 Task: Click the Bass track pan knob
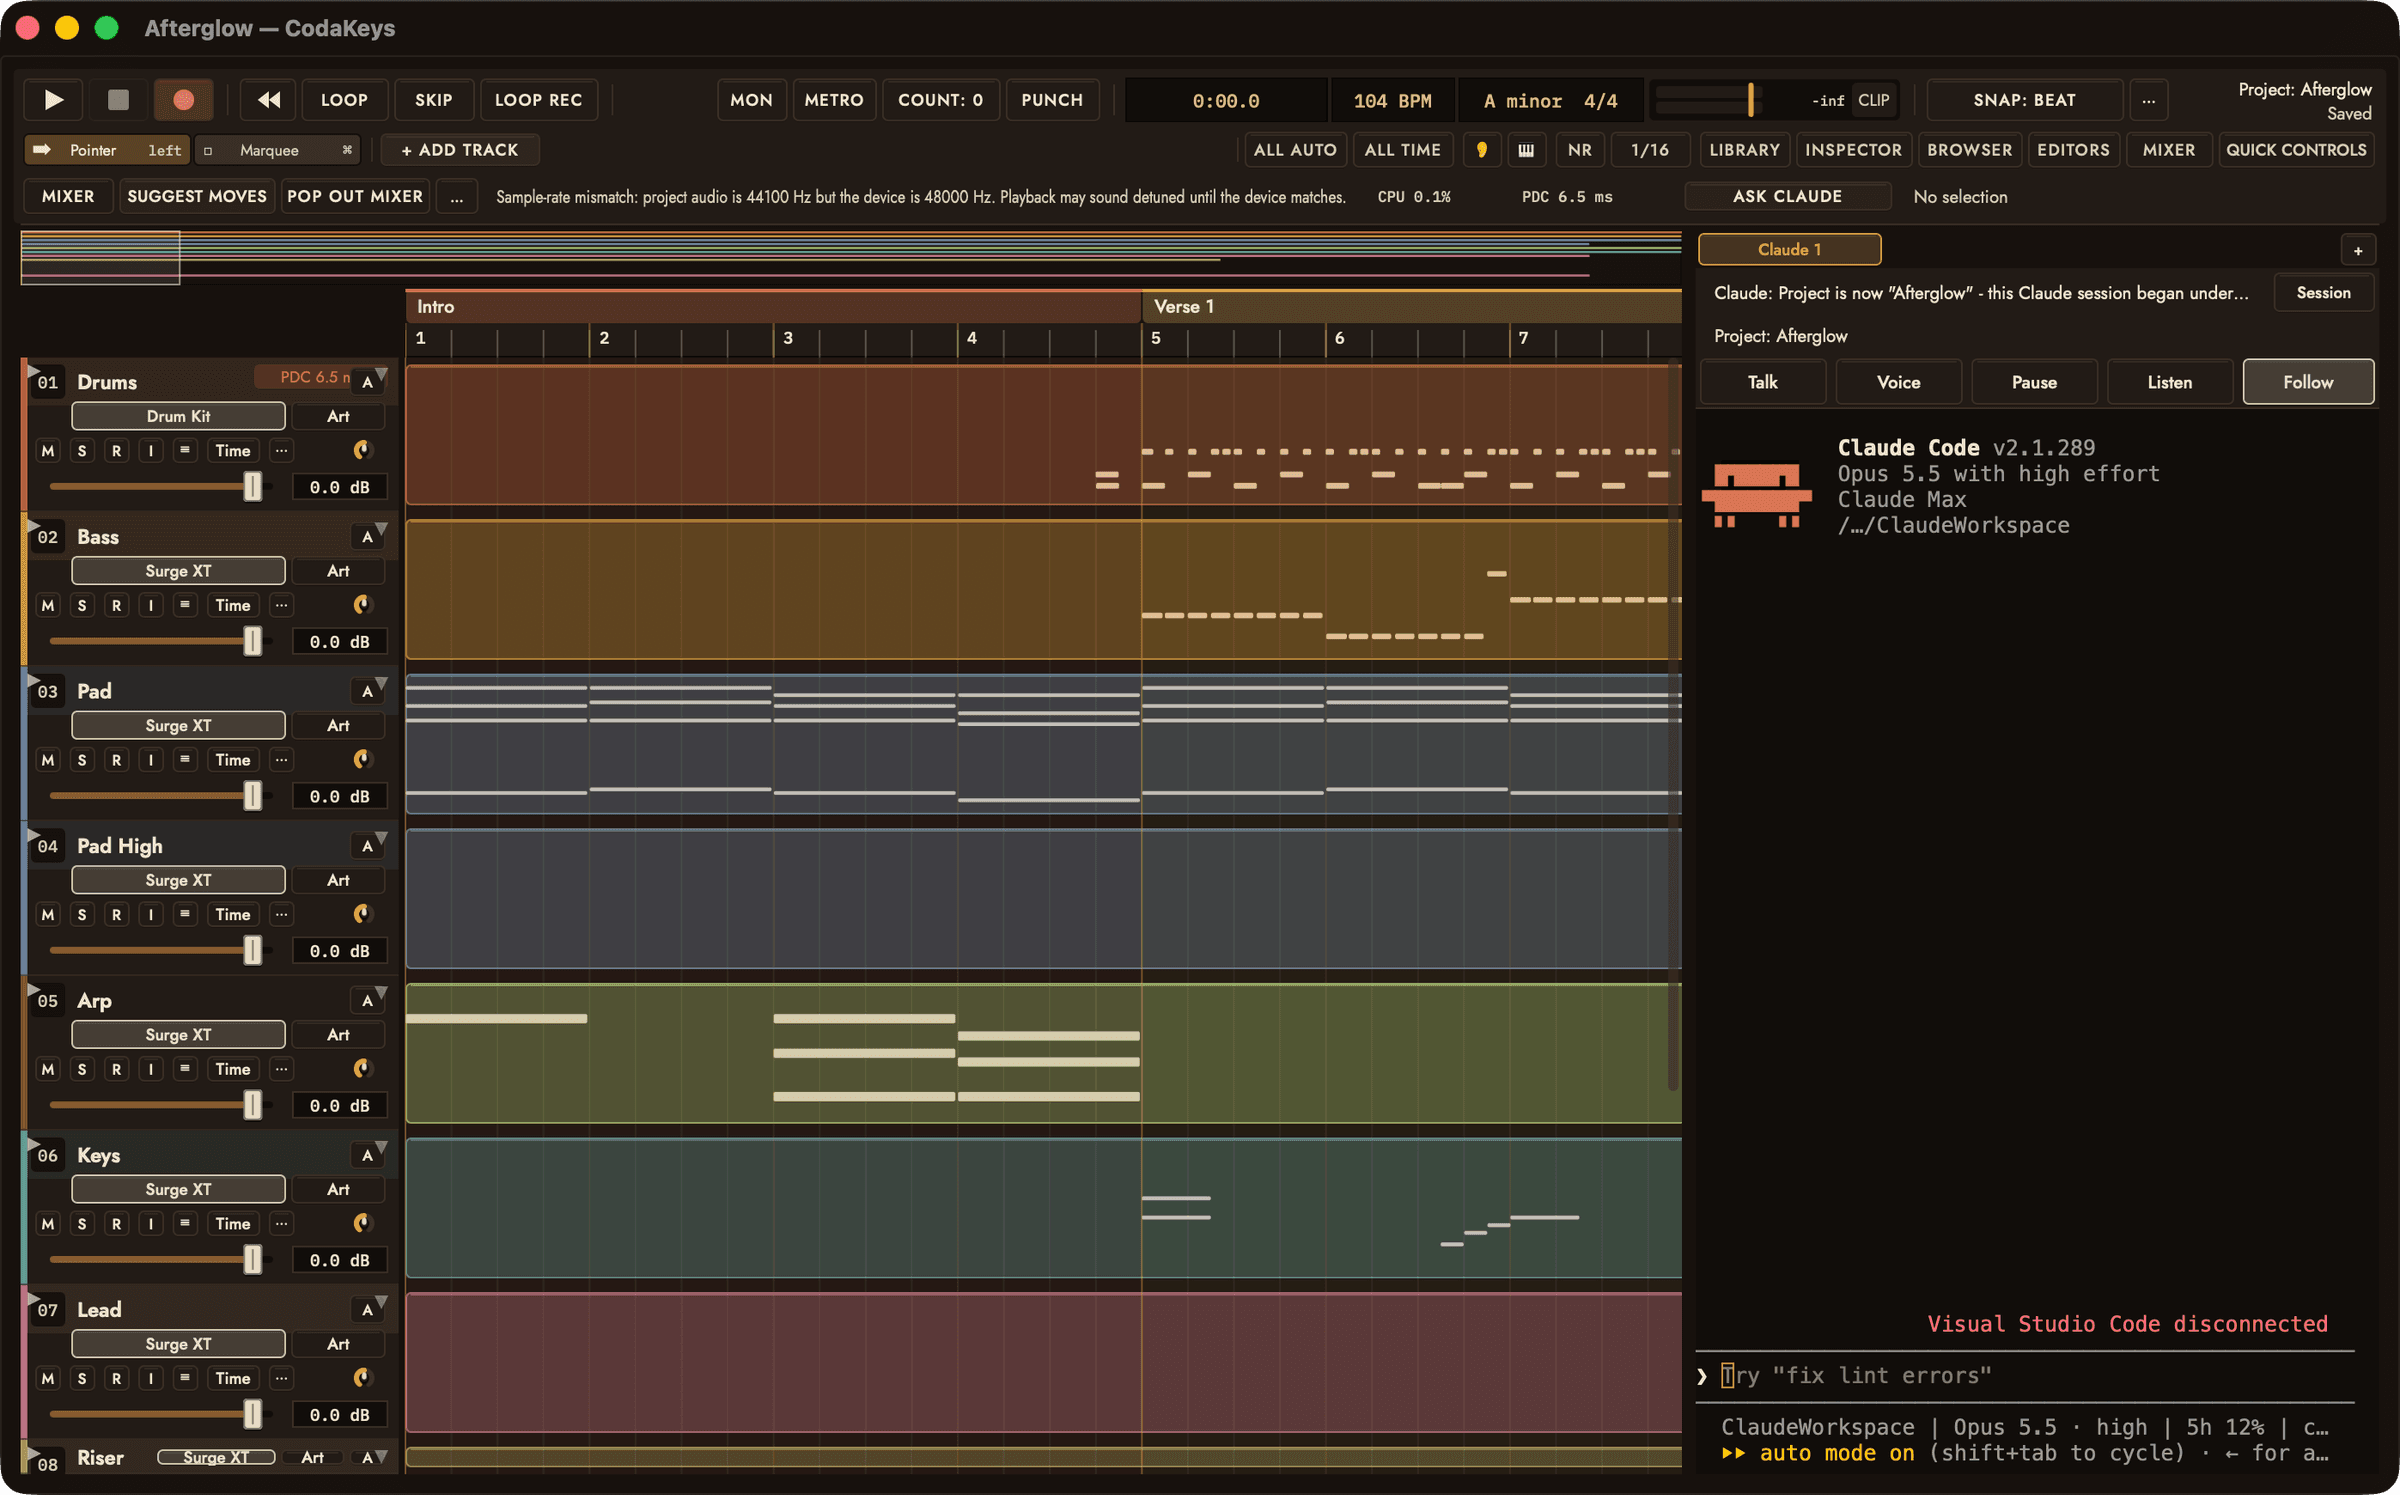362,605
